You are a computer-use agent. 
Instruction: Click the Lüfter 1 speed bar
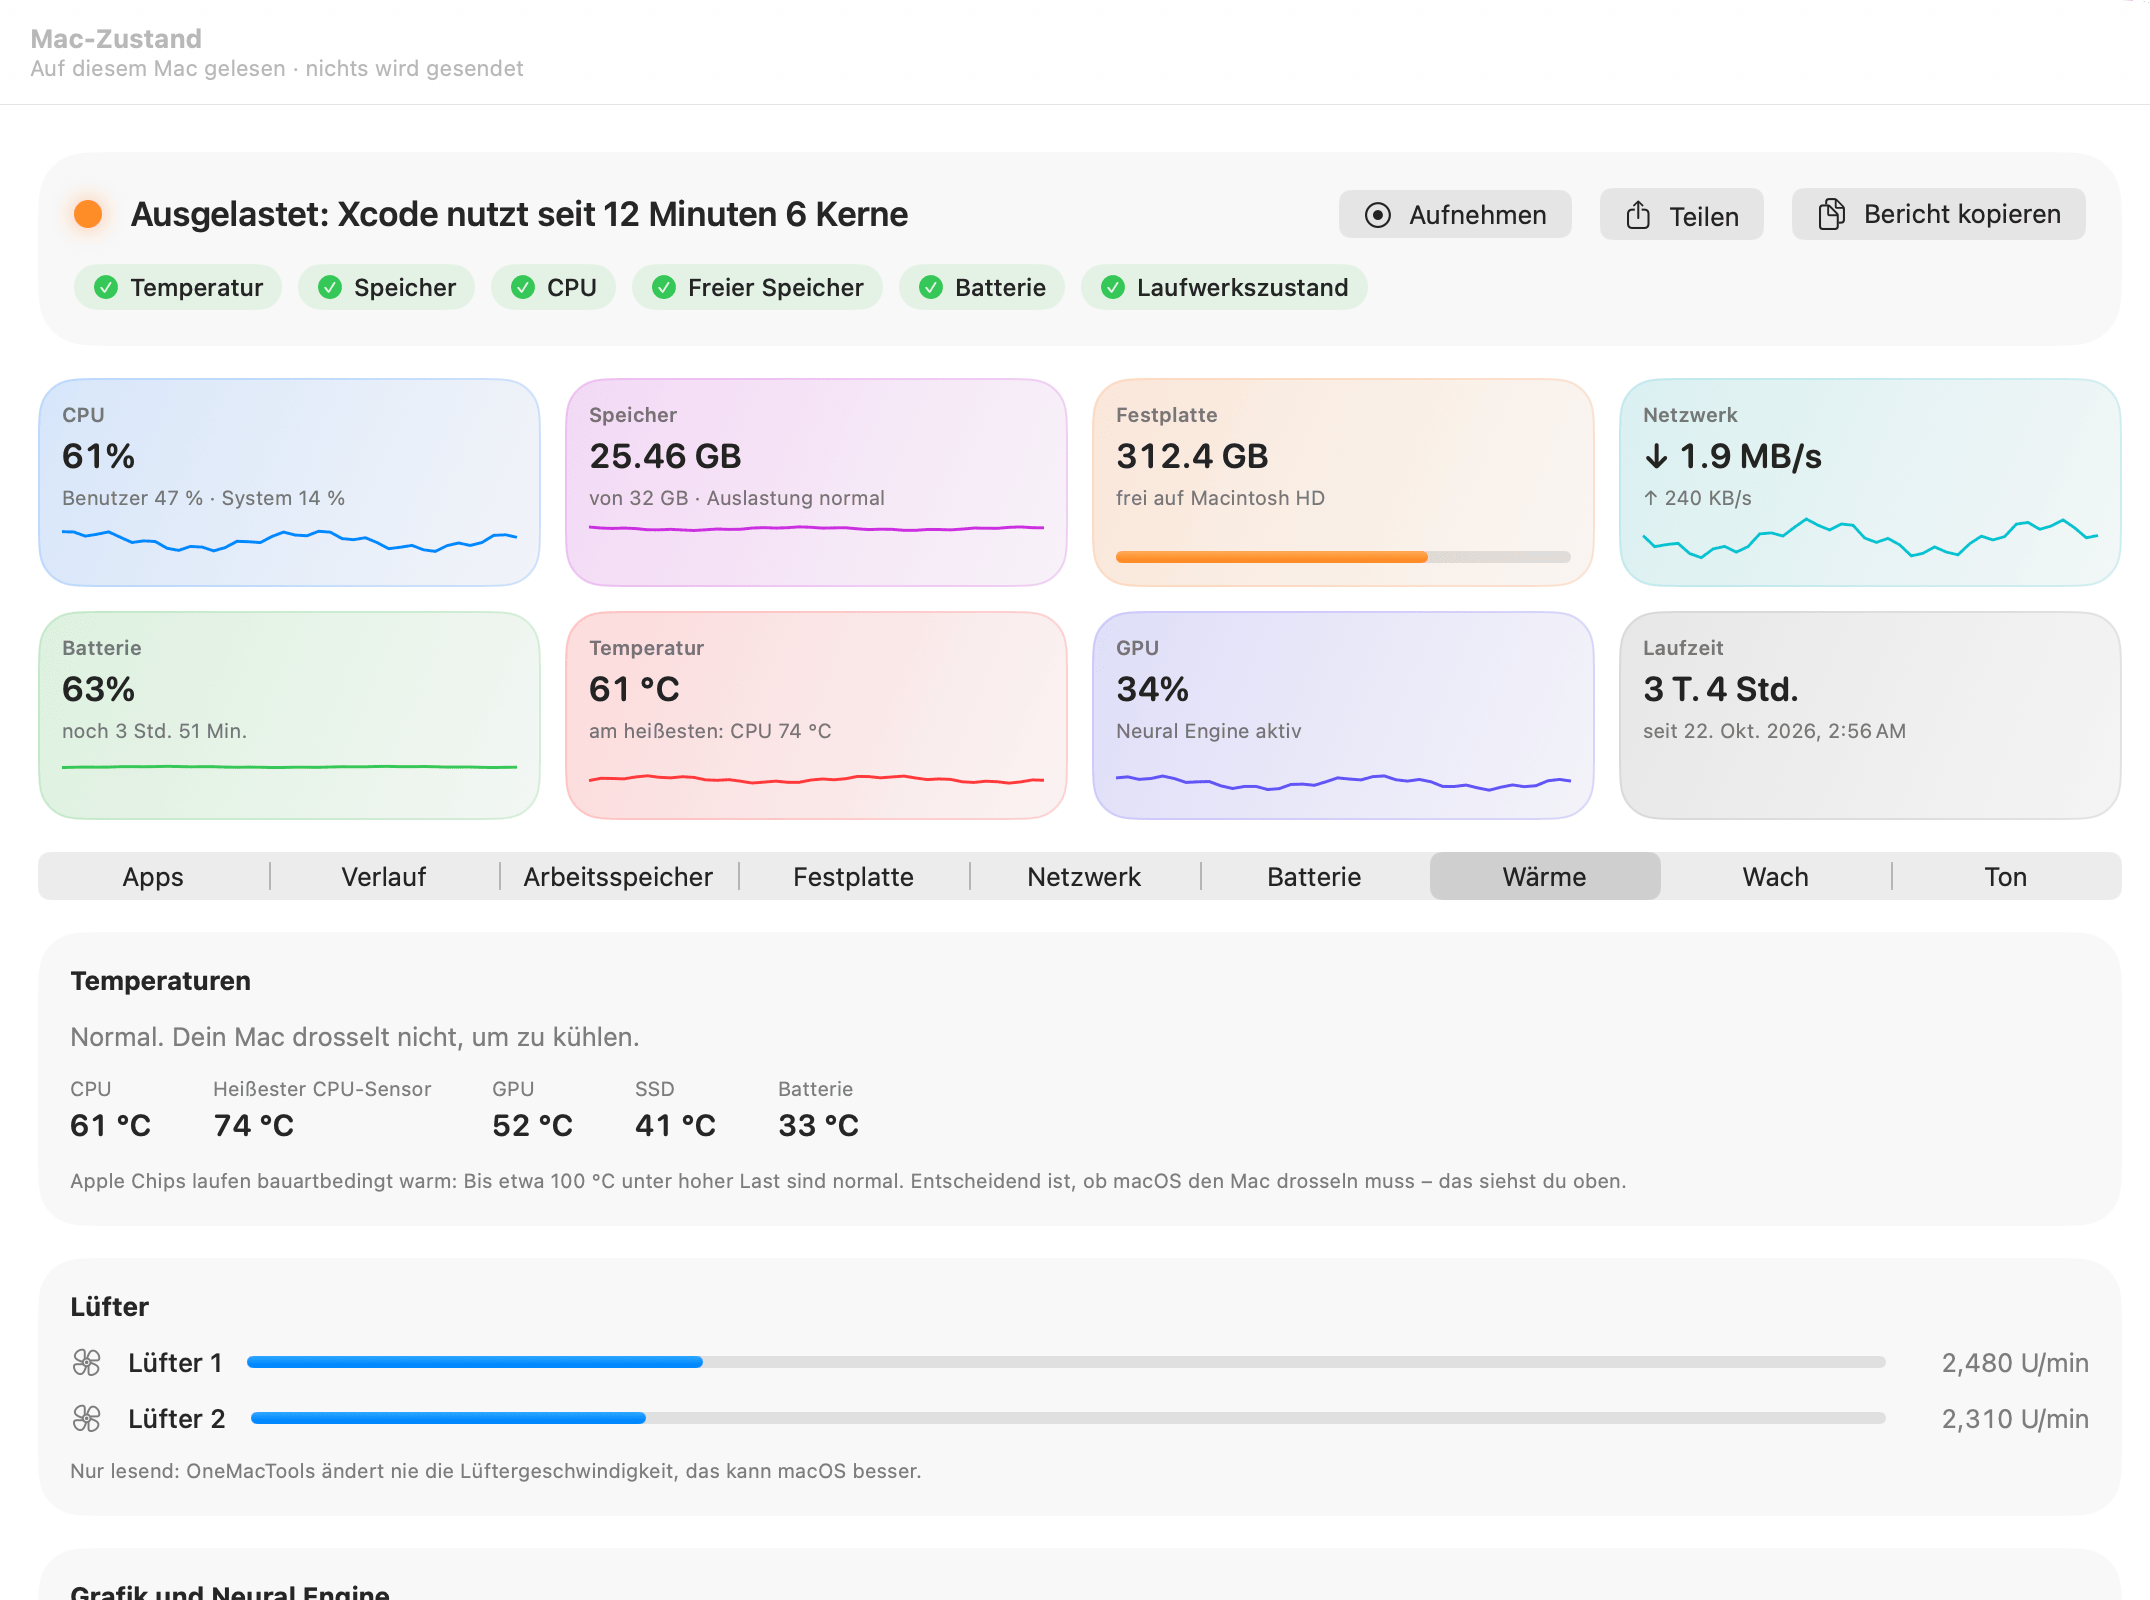1066,1362
